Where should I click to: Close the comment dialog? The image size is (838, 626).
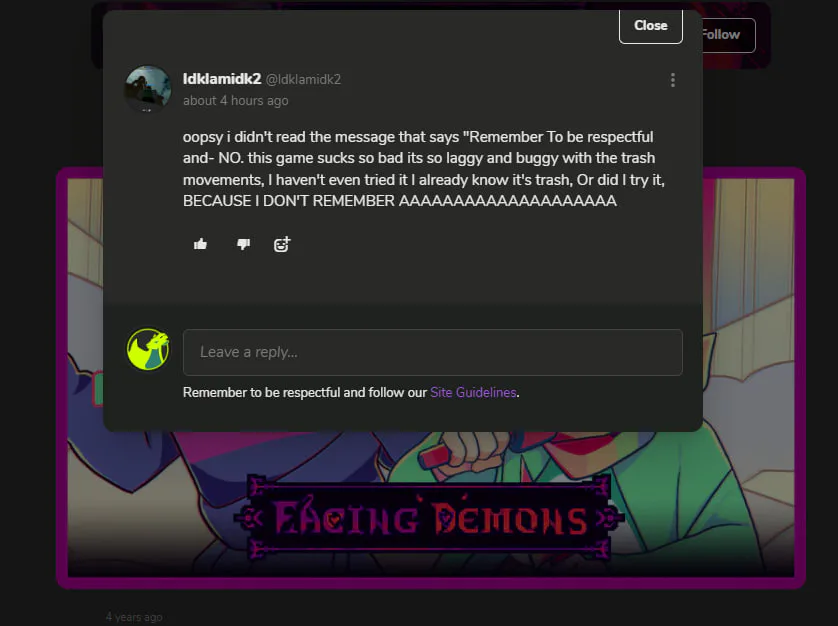(650, 26)
